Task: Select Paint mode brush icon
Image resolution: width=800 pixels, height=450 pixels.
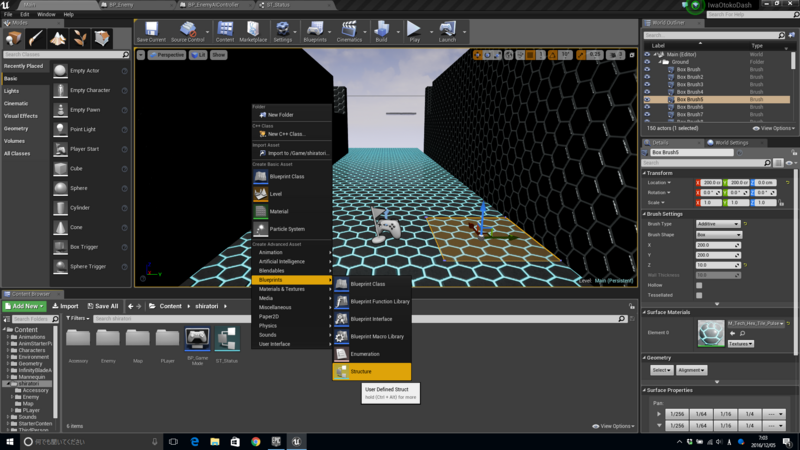Action: [35, 38]
